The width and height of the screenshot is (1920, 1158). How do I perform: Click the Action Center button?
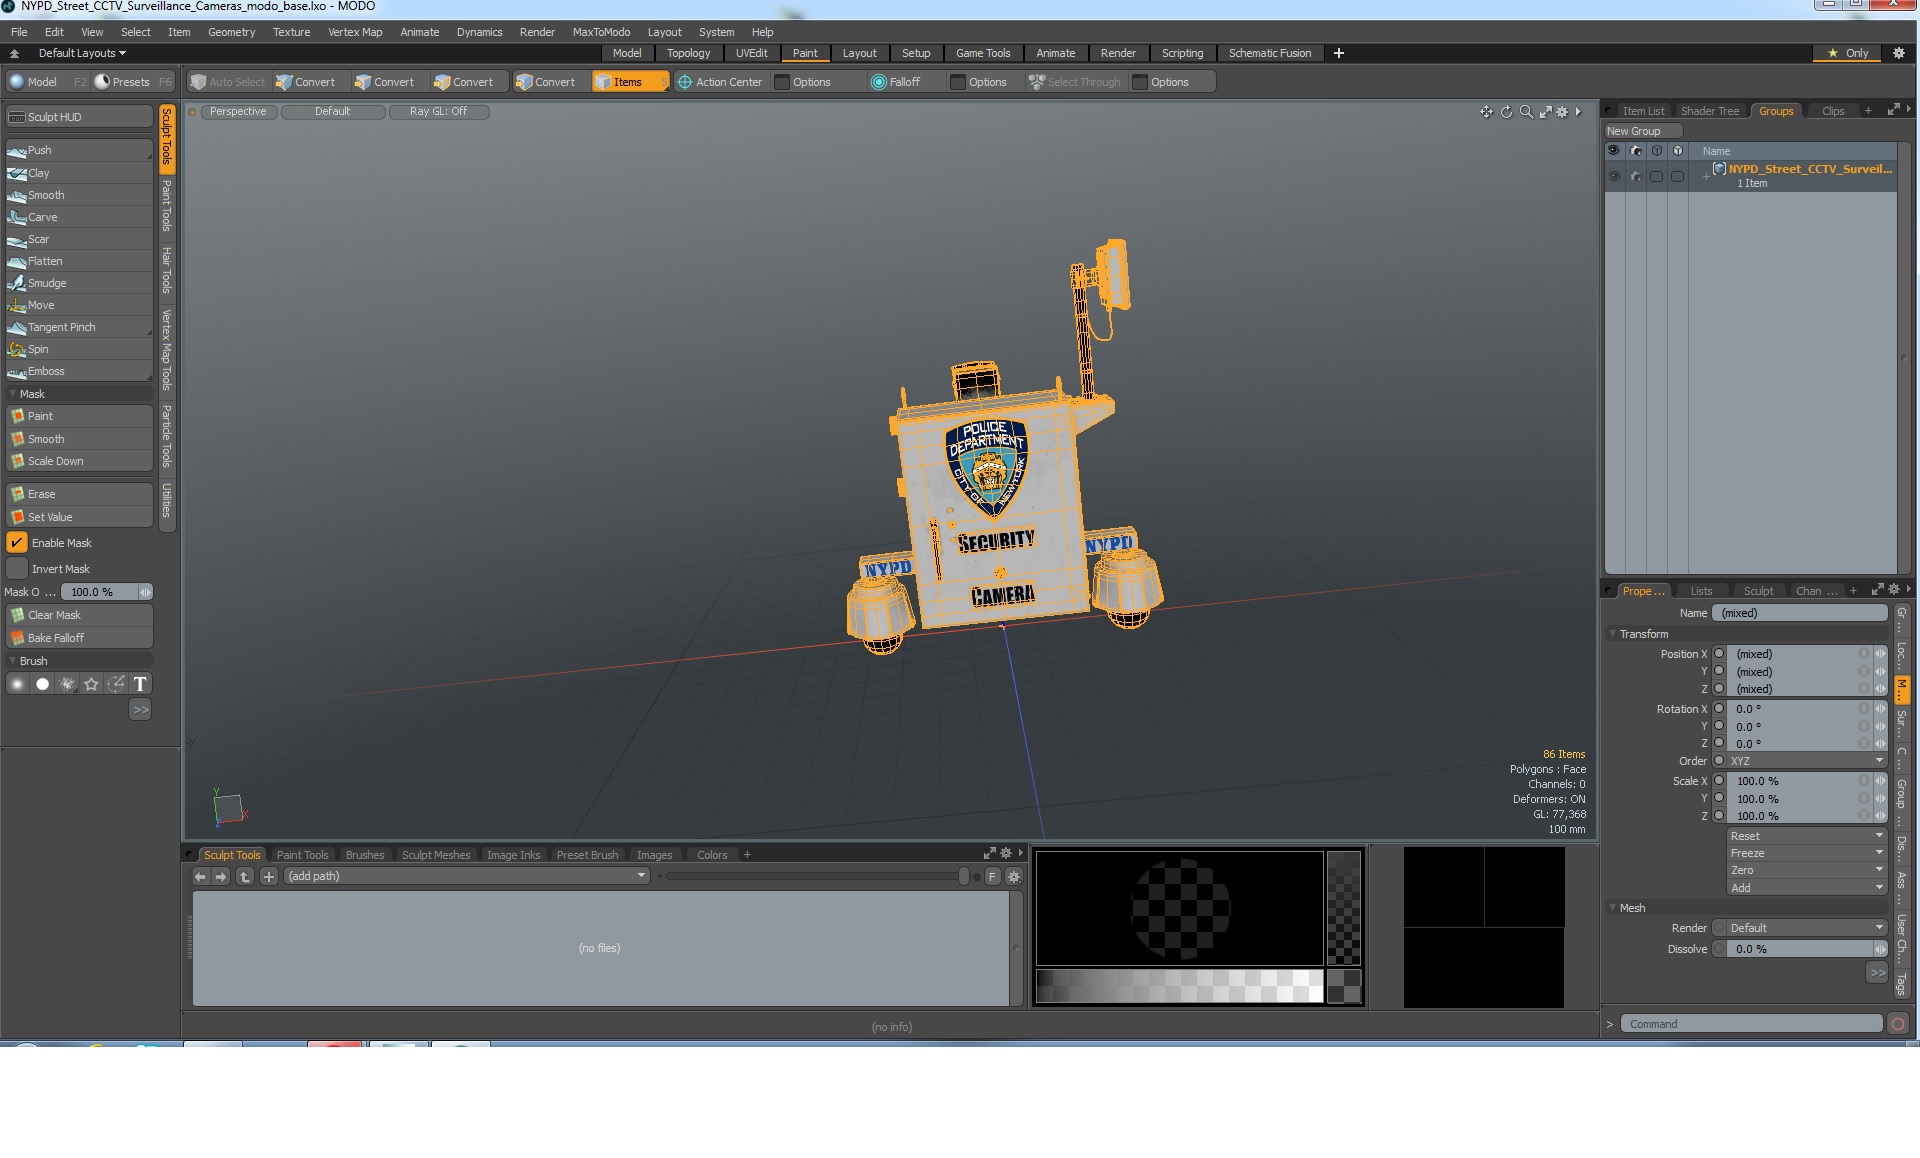tap(720, 82)
